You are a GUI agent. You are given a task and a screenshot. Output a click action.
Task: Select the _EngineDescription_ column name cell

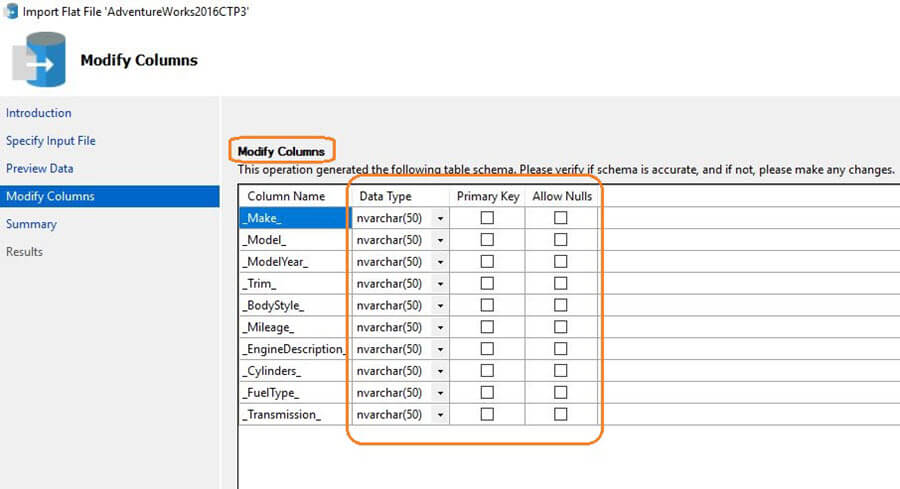tap(293, 349)
